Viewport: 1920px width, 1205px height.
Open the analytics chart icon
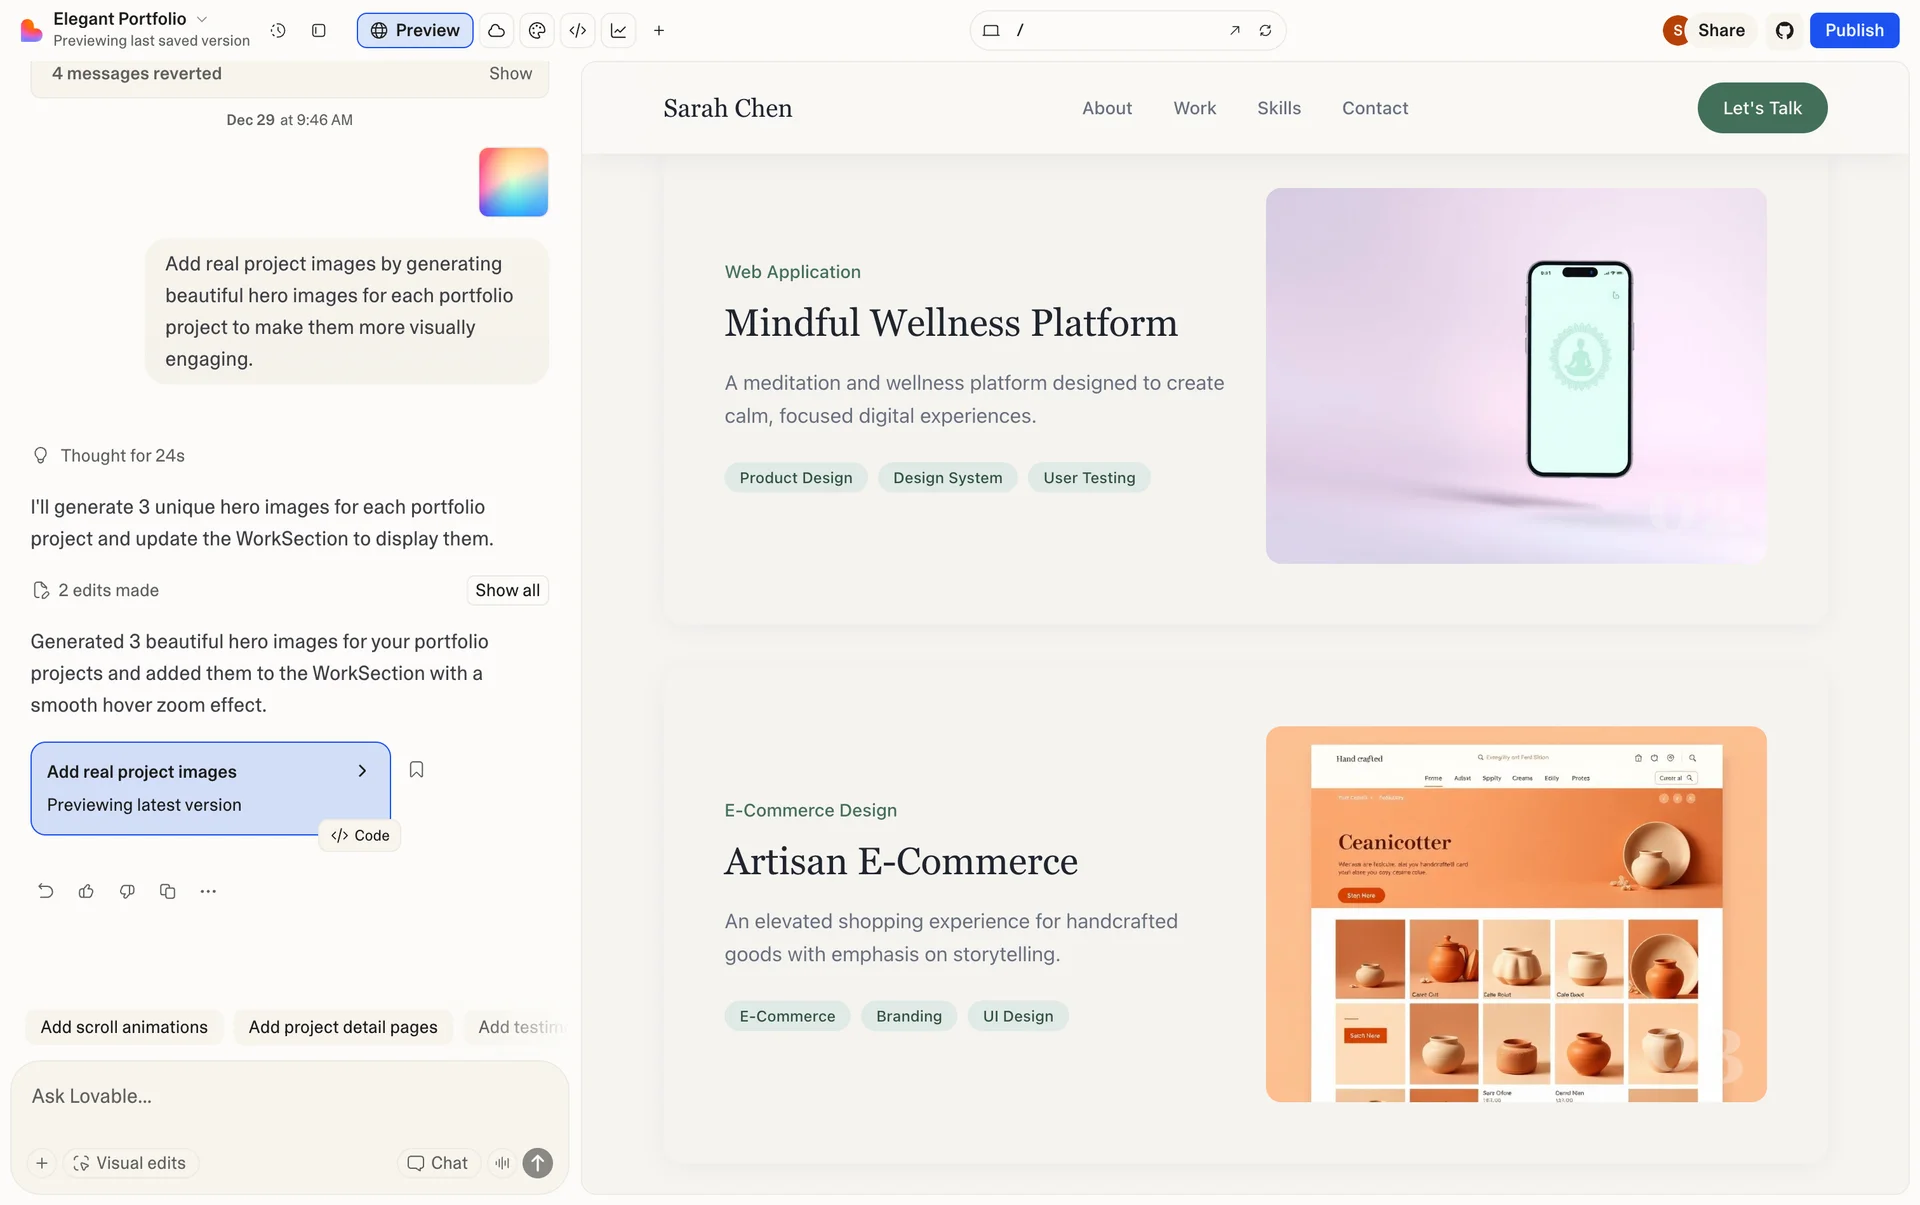point(619,30)
